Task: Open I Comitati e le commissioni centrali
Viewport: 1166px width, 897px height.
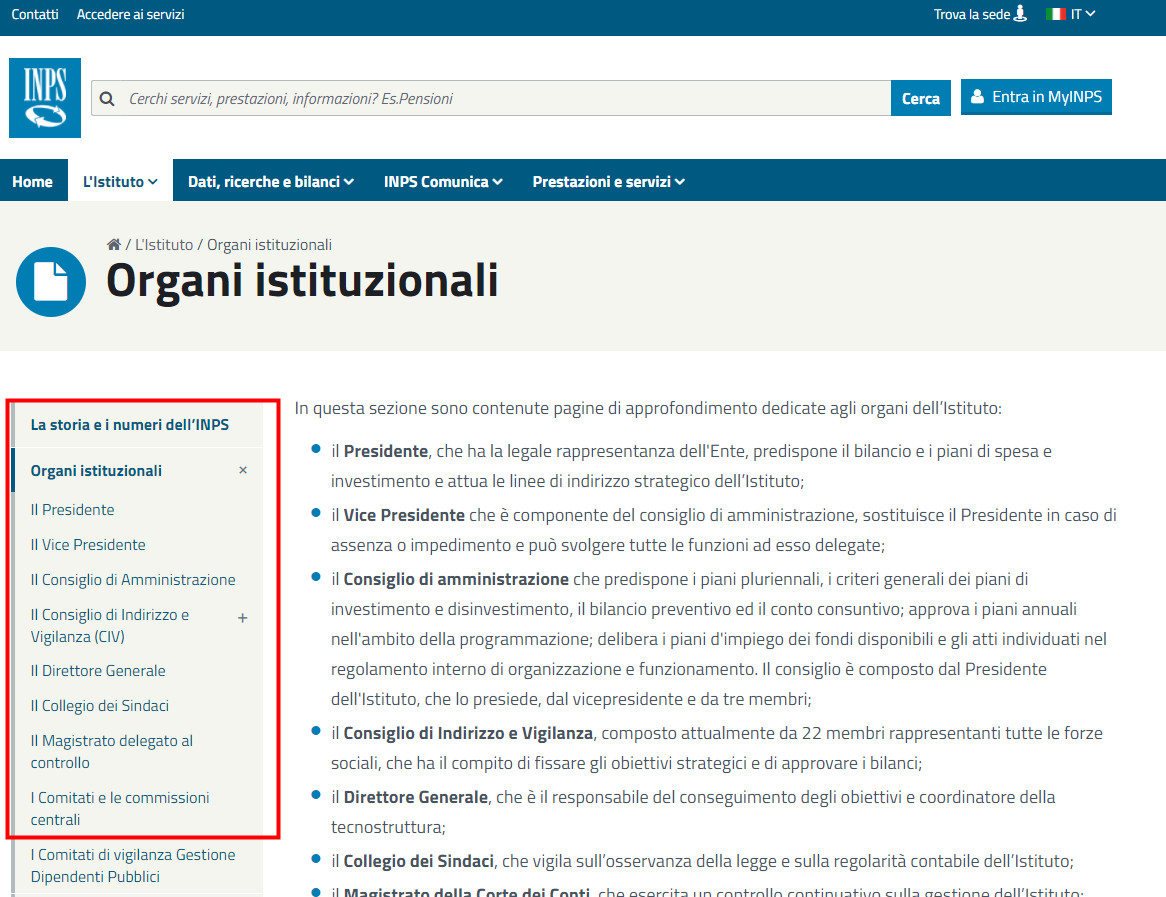Action: (120, 808)
